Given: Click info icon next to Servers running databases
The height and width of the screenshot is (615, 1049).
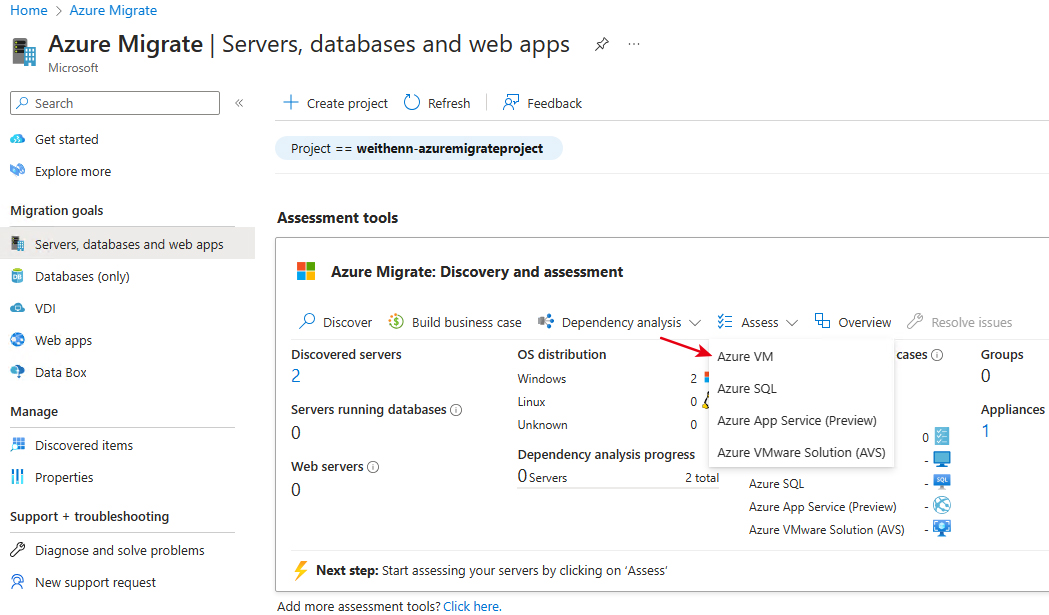Looking at the screenshot, I should click(x=456, y=410).
